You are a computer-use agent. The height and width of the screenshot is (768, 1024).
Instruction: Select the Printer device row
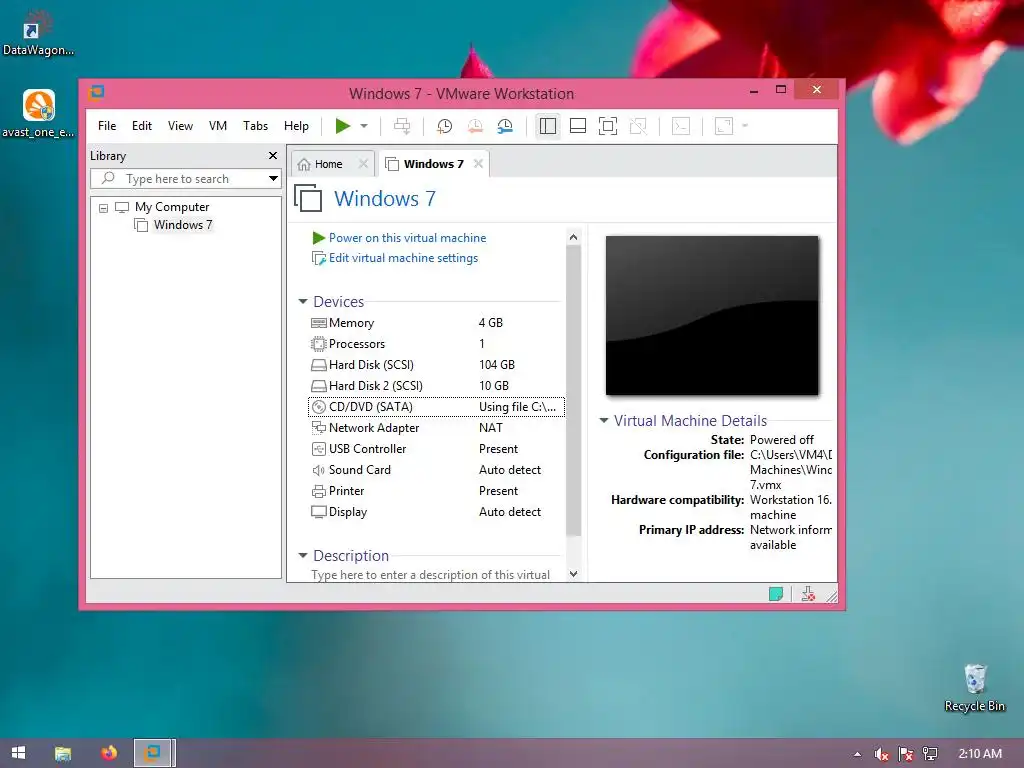pos(436,490)
